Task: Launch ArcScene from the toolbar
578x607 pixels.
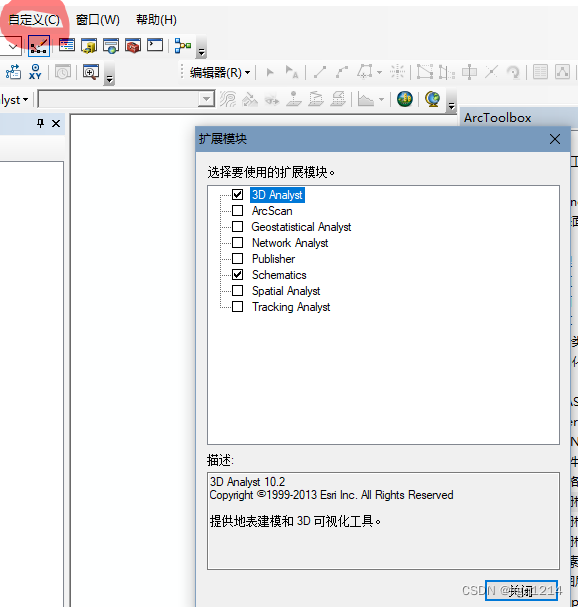Action: point(405,99)
